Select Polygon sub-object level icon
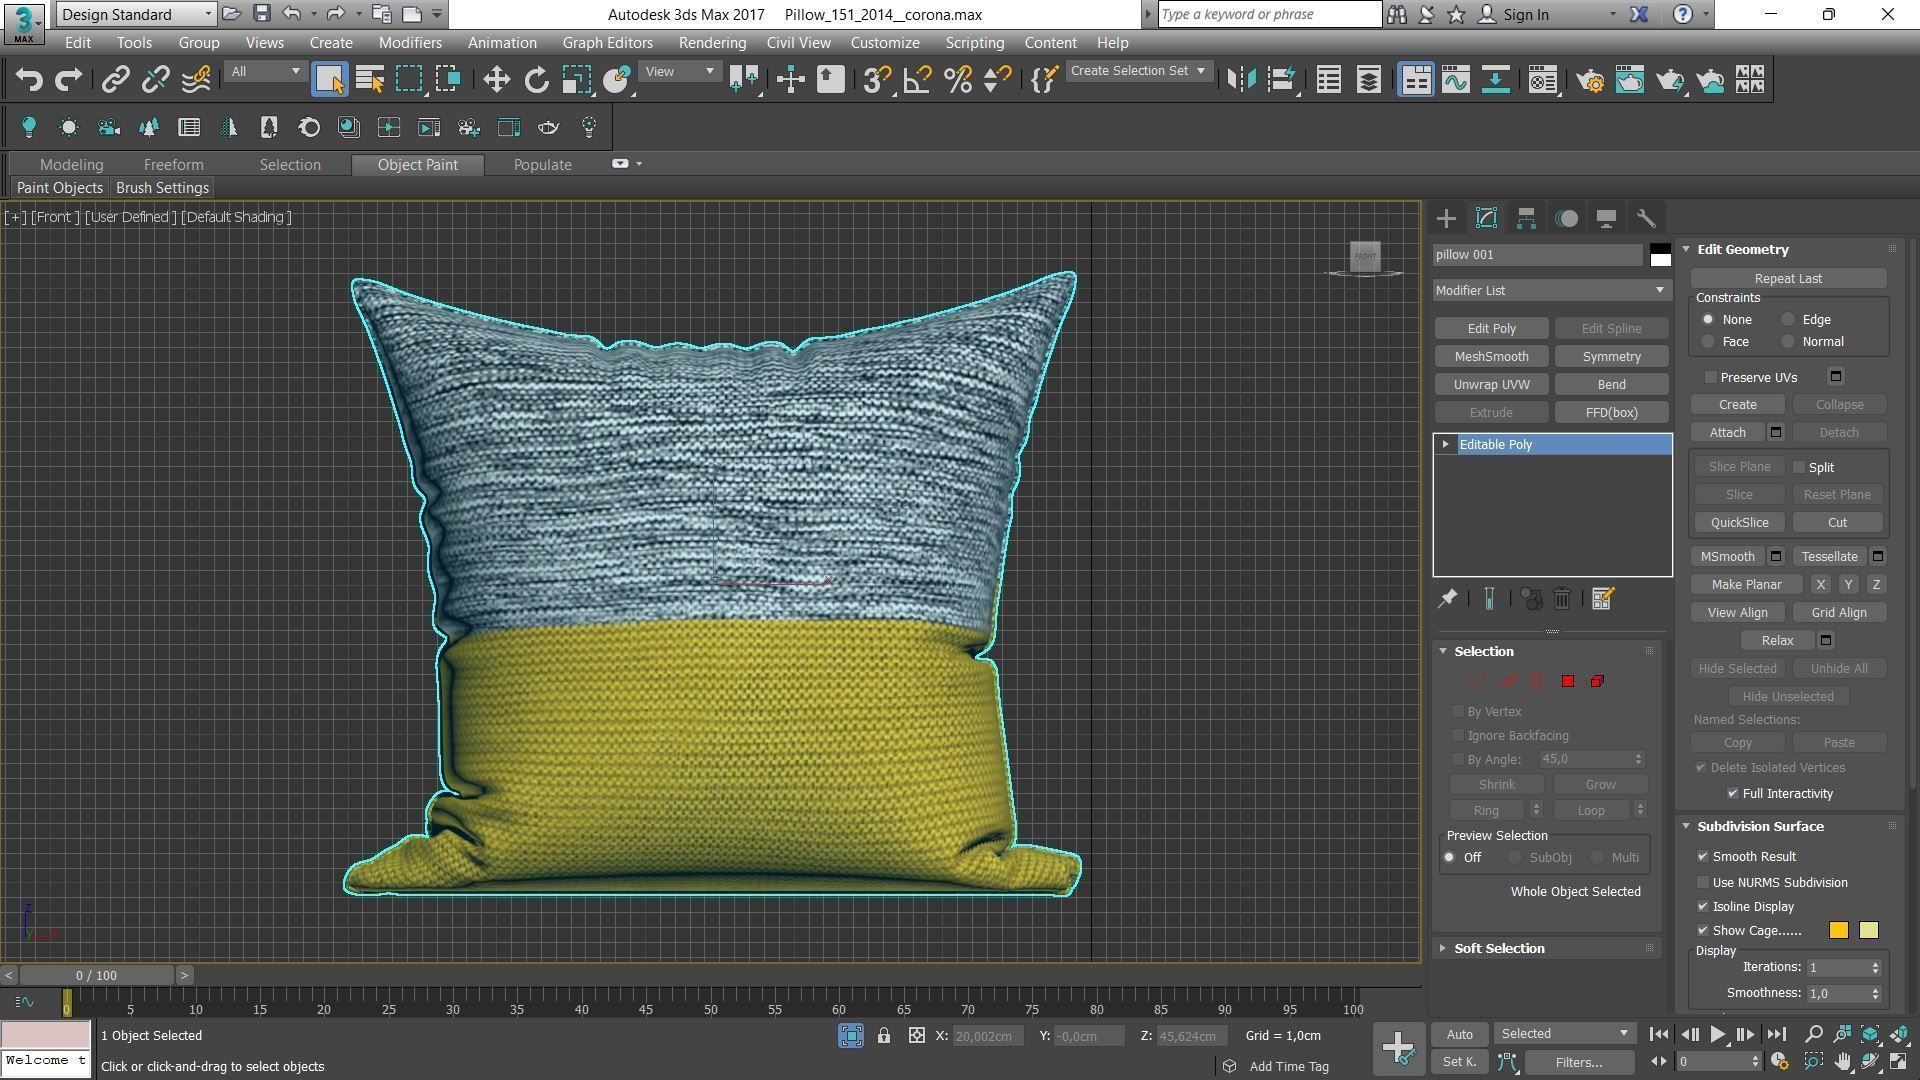Viewport: 1920px width, 1080px height. pos(1568,681)
